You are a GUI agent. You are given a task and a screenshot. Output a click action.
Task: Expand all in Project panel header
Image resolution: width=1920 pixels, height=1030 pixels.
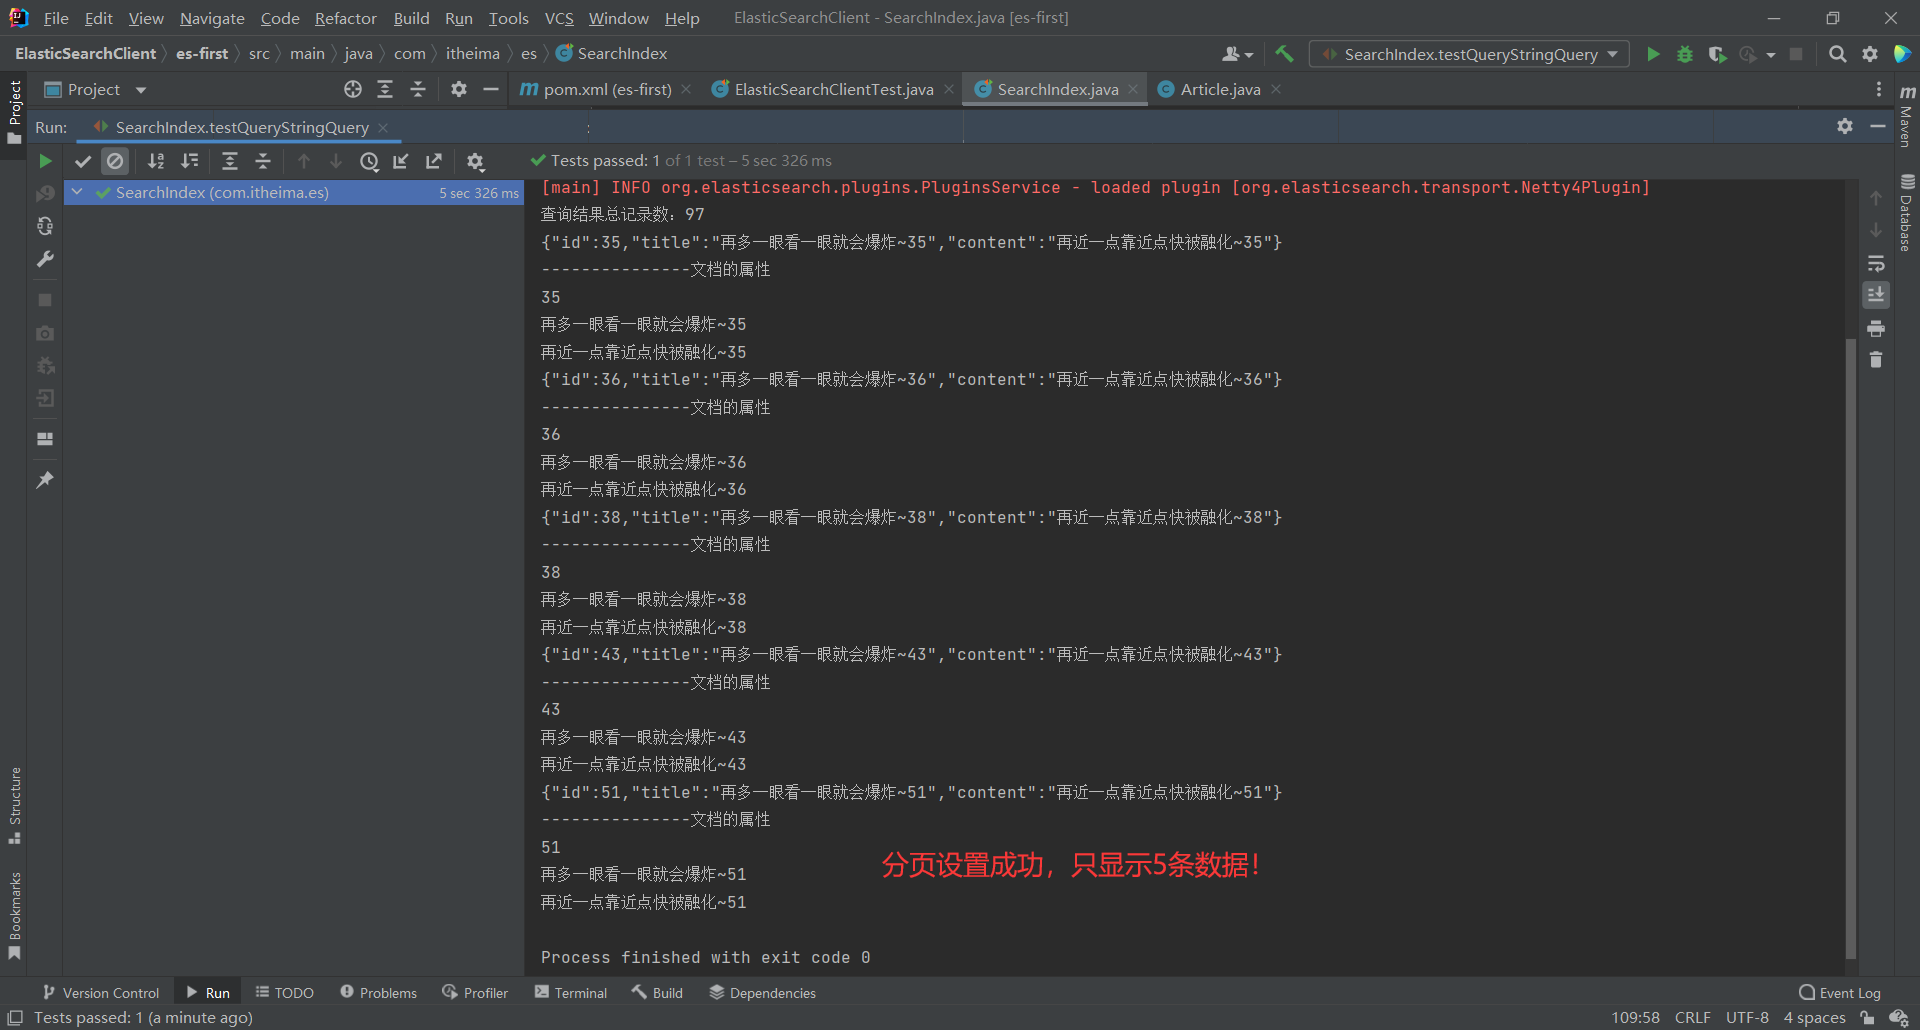(x=385, y=90)
